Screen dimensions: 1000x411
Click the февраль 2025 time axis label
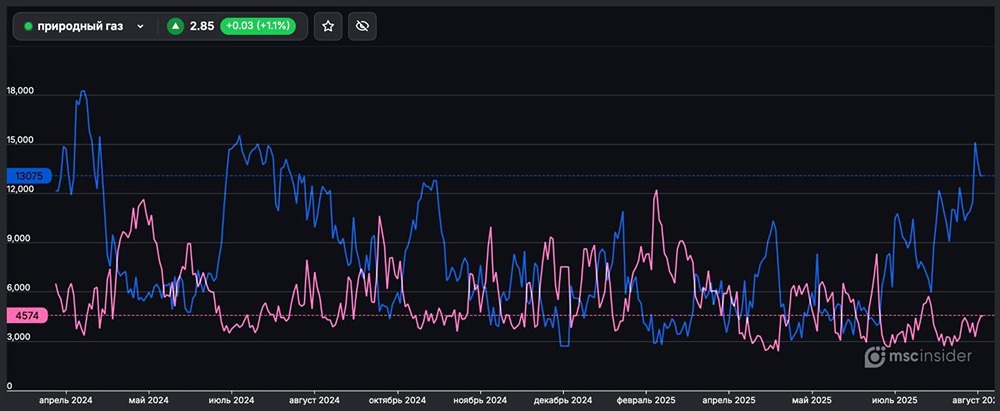pos(647,400)
